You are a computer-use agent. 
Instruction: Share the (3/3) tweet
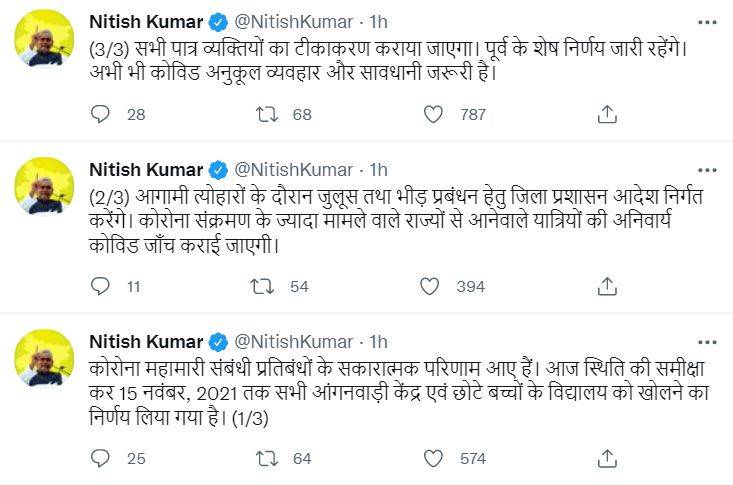point(606,115)
